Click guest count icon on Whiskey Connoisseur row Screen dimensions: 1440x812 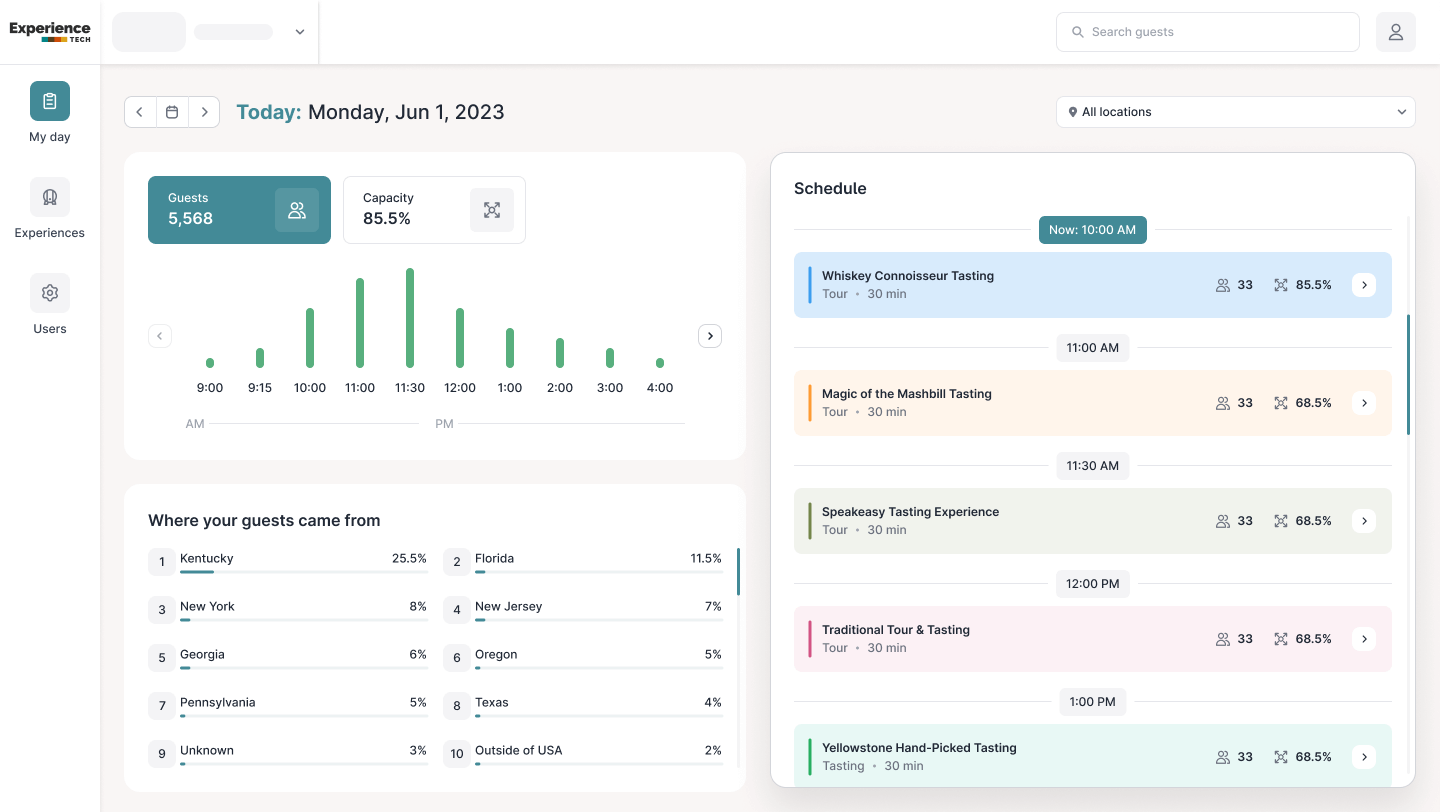click(x=1222, y=285)
